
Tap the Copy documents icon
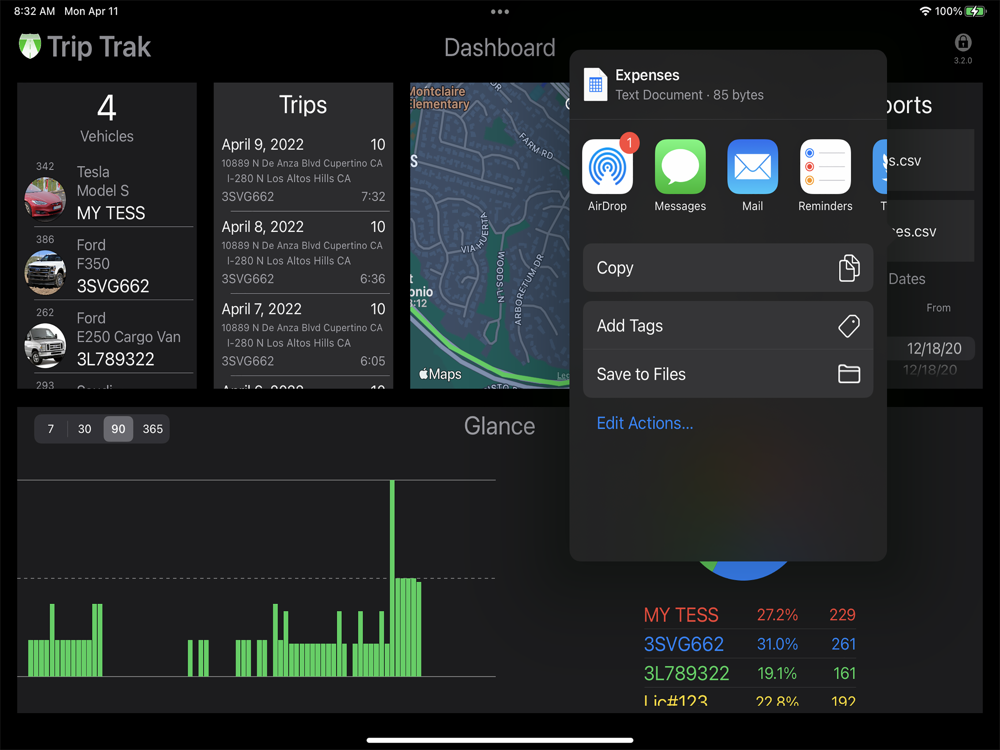pos(849,268)
